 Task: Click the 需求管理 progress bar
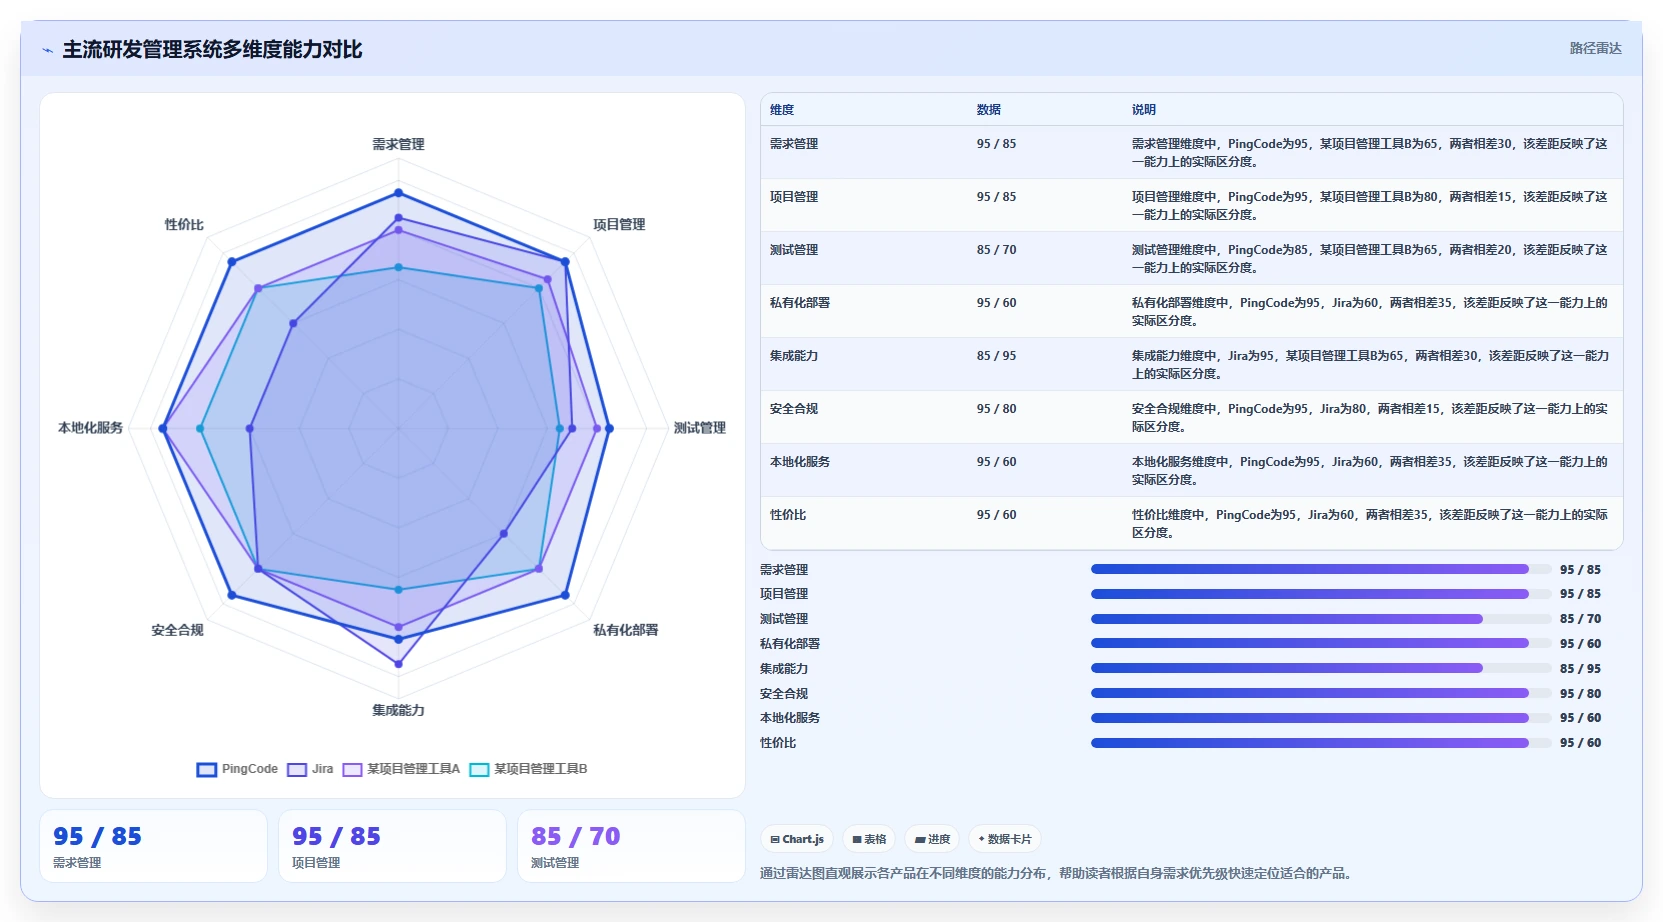pos(1320,569)
